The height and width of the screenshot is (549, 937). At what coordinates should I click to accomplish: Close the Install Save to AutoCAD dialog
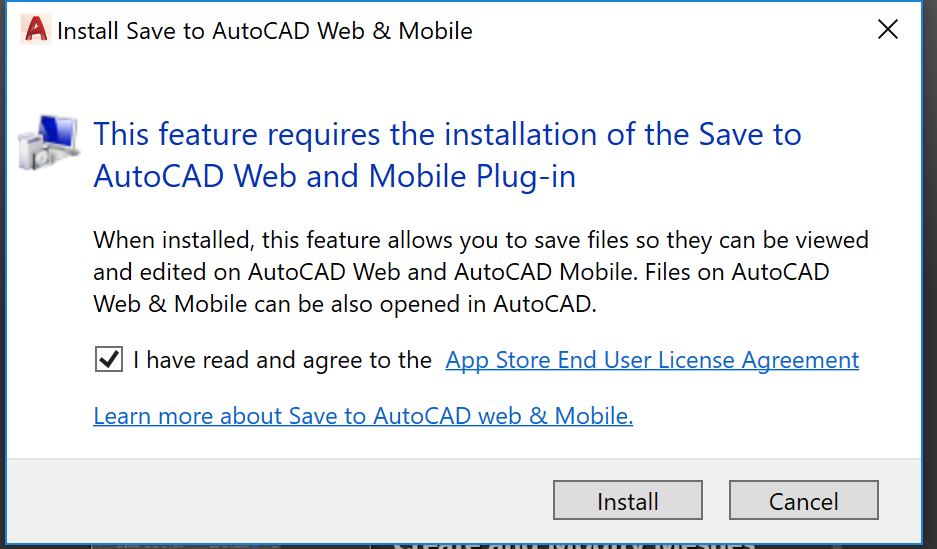coord(887,29)
